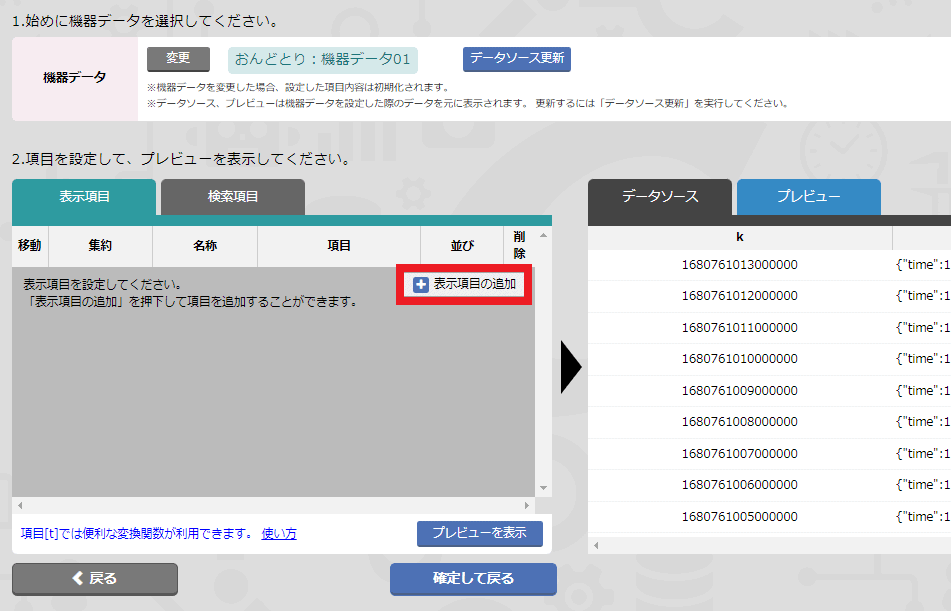Select the おんどとり：機器データ01 label

tap(322, 59)
